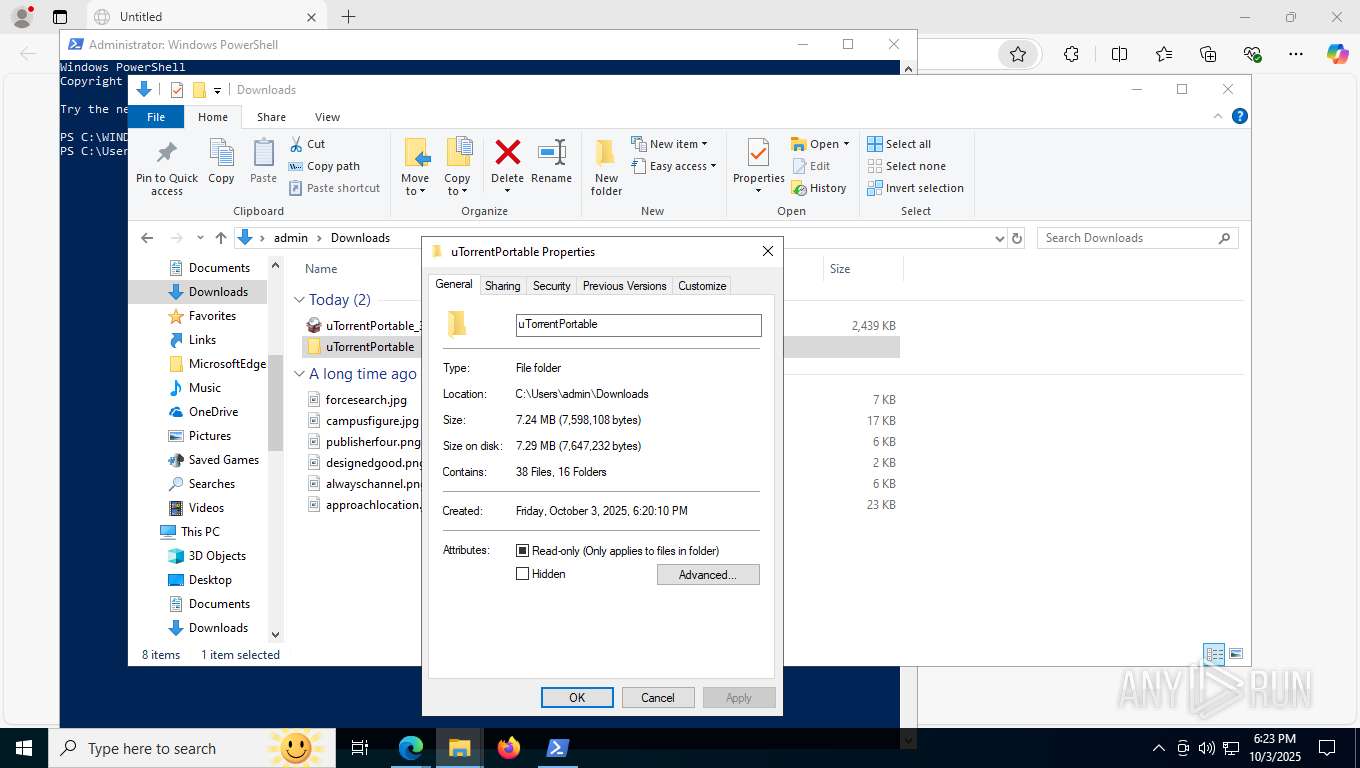The height and width of the screenshot is (768, 1360).
Task: Open Firefox from taskbar
Action: pyautogui.click(x=509, y=748)
